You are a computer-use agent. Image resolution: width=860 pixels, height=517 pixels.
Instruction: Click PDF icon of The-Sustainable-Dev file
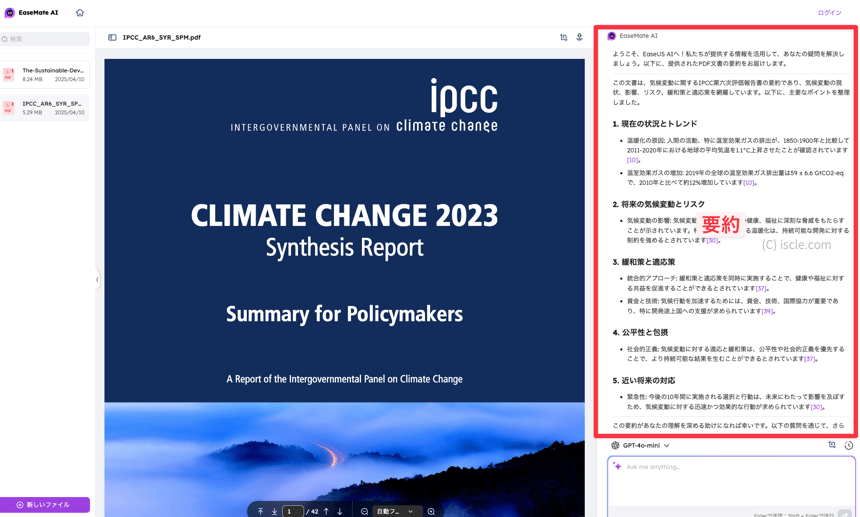[x=8, y=75]
